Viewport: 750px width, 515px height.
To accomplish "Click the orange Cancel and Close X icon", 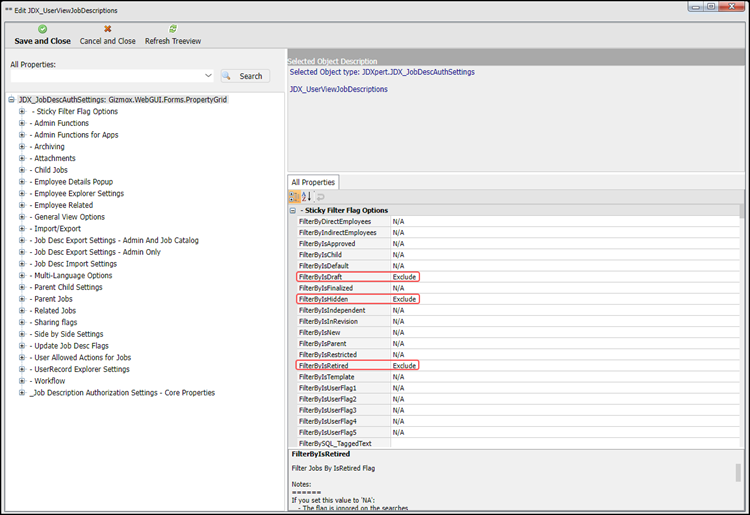I will tap(108, 29).
